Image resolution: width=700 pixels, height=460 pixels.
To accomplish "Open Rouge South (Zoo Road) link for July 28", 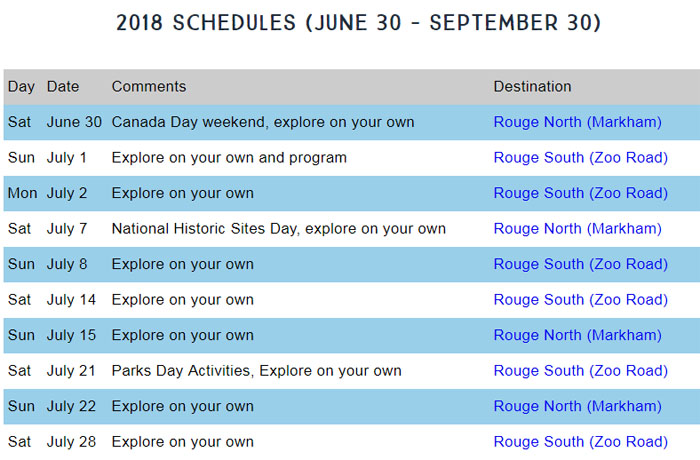I will [x=580, y=442].
